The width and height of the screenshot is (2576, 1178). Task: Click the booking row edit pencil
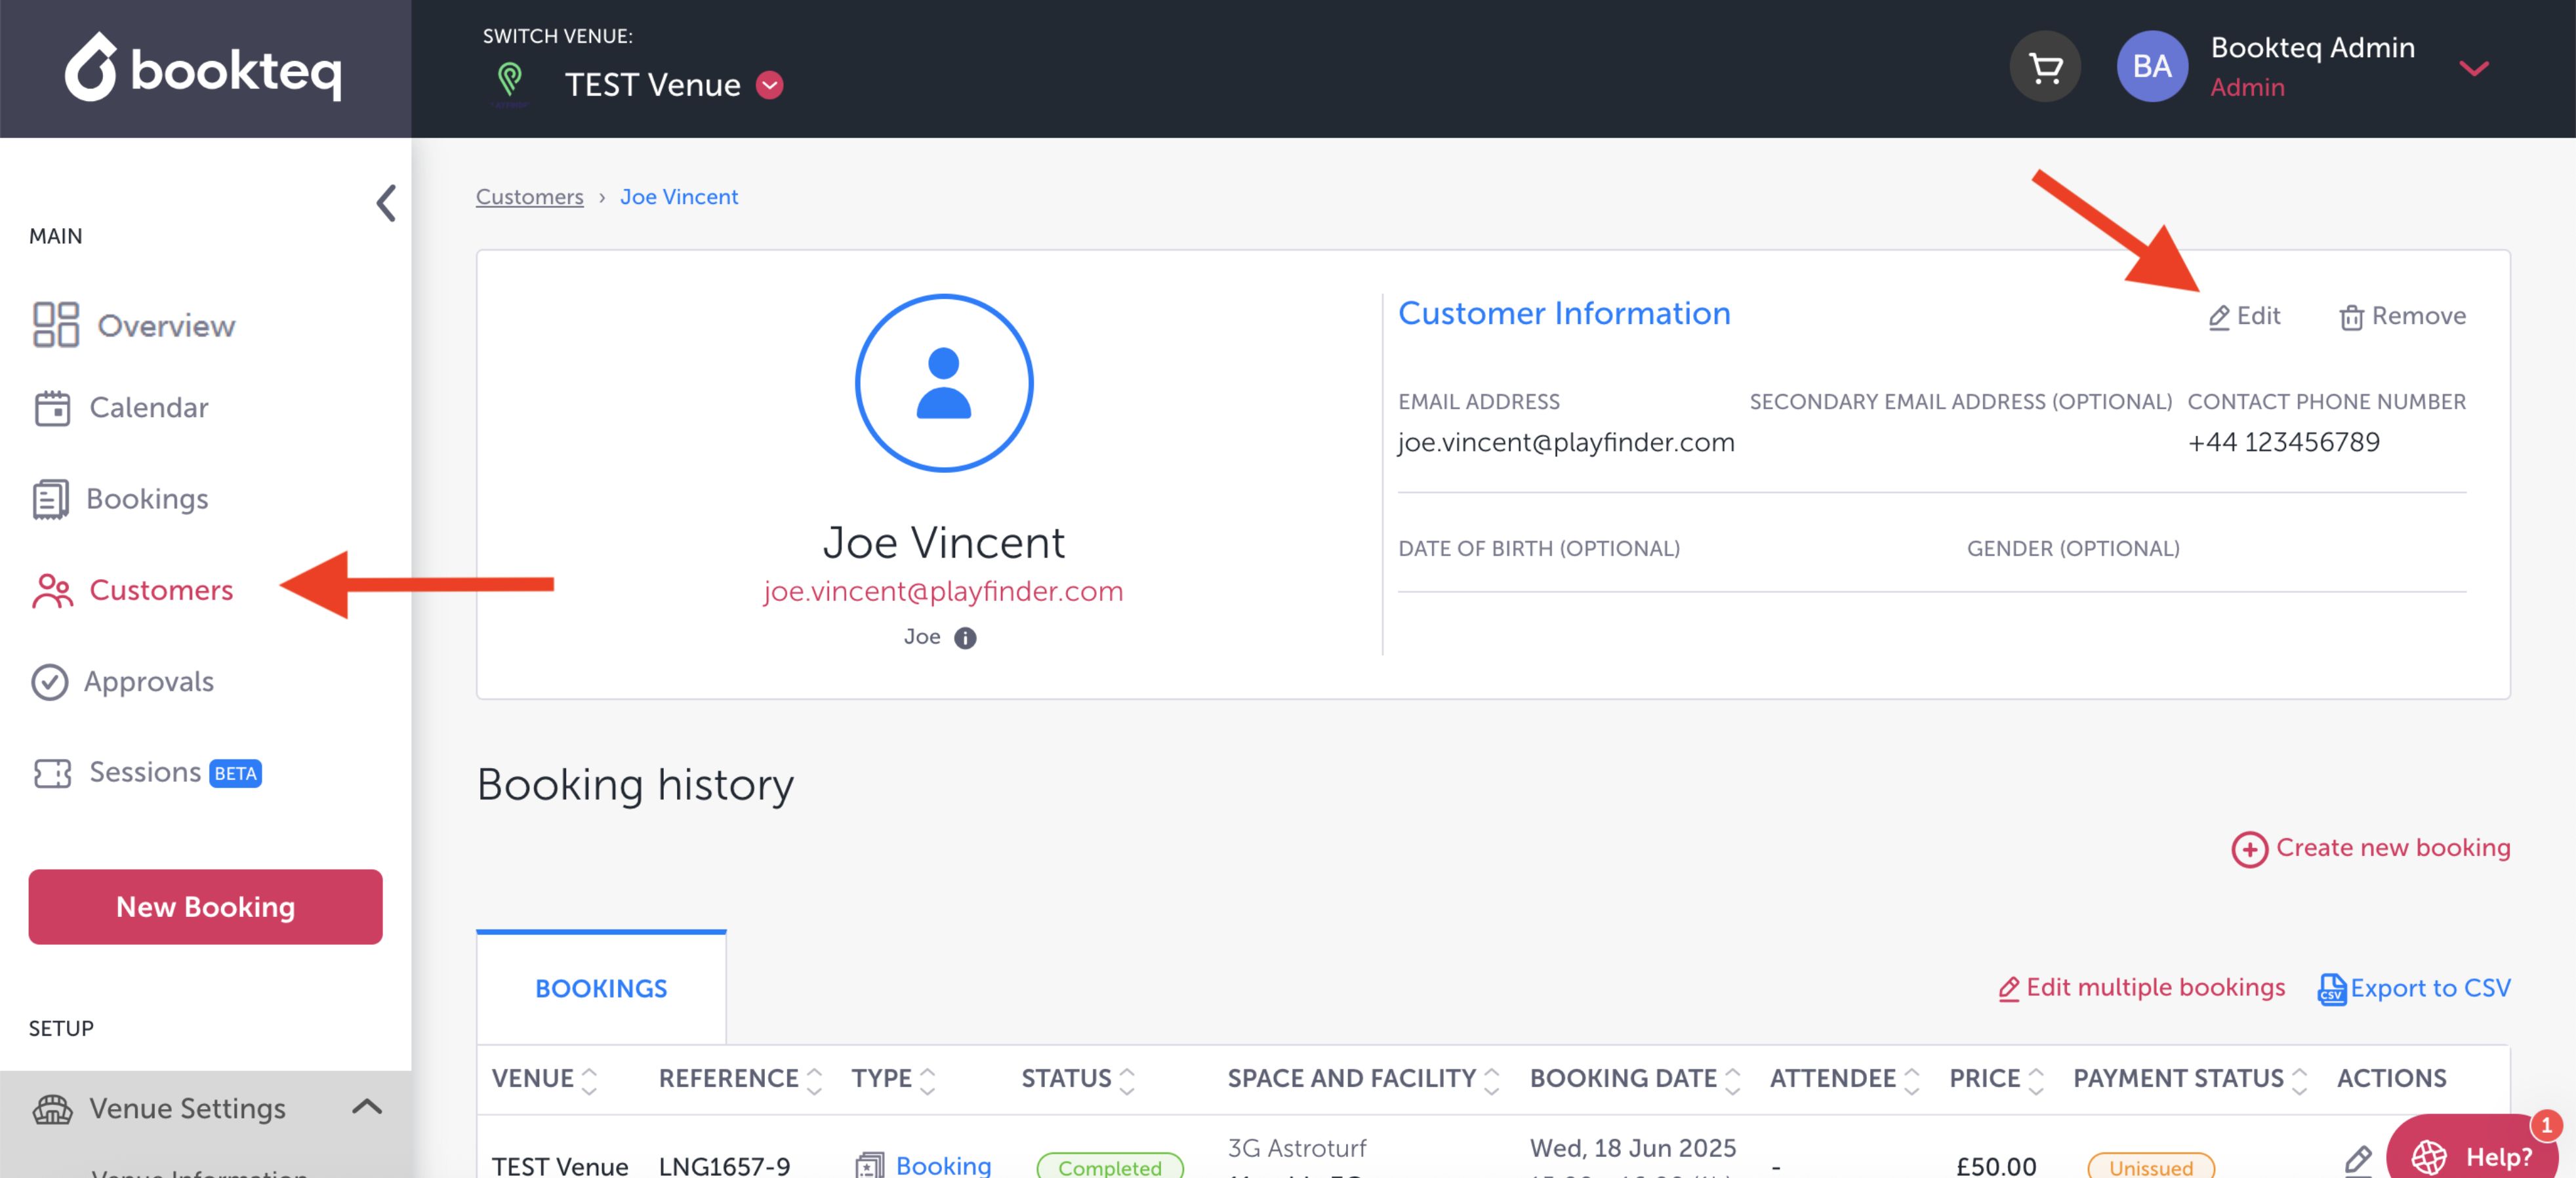(2357, 1160)
